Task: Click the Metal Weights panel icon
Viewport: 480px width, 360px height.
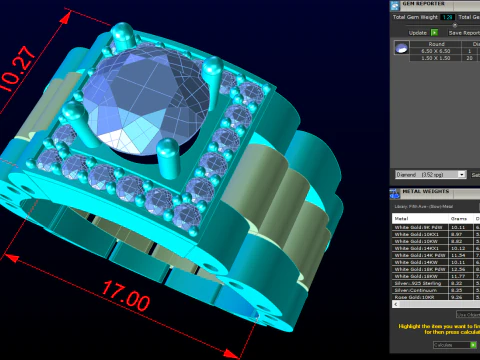Action: (x=395, y=193)
